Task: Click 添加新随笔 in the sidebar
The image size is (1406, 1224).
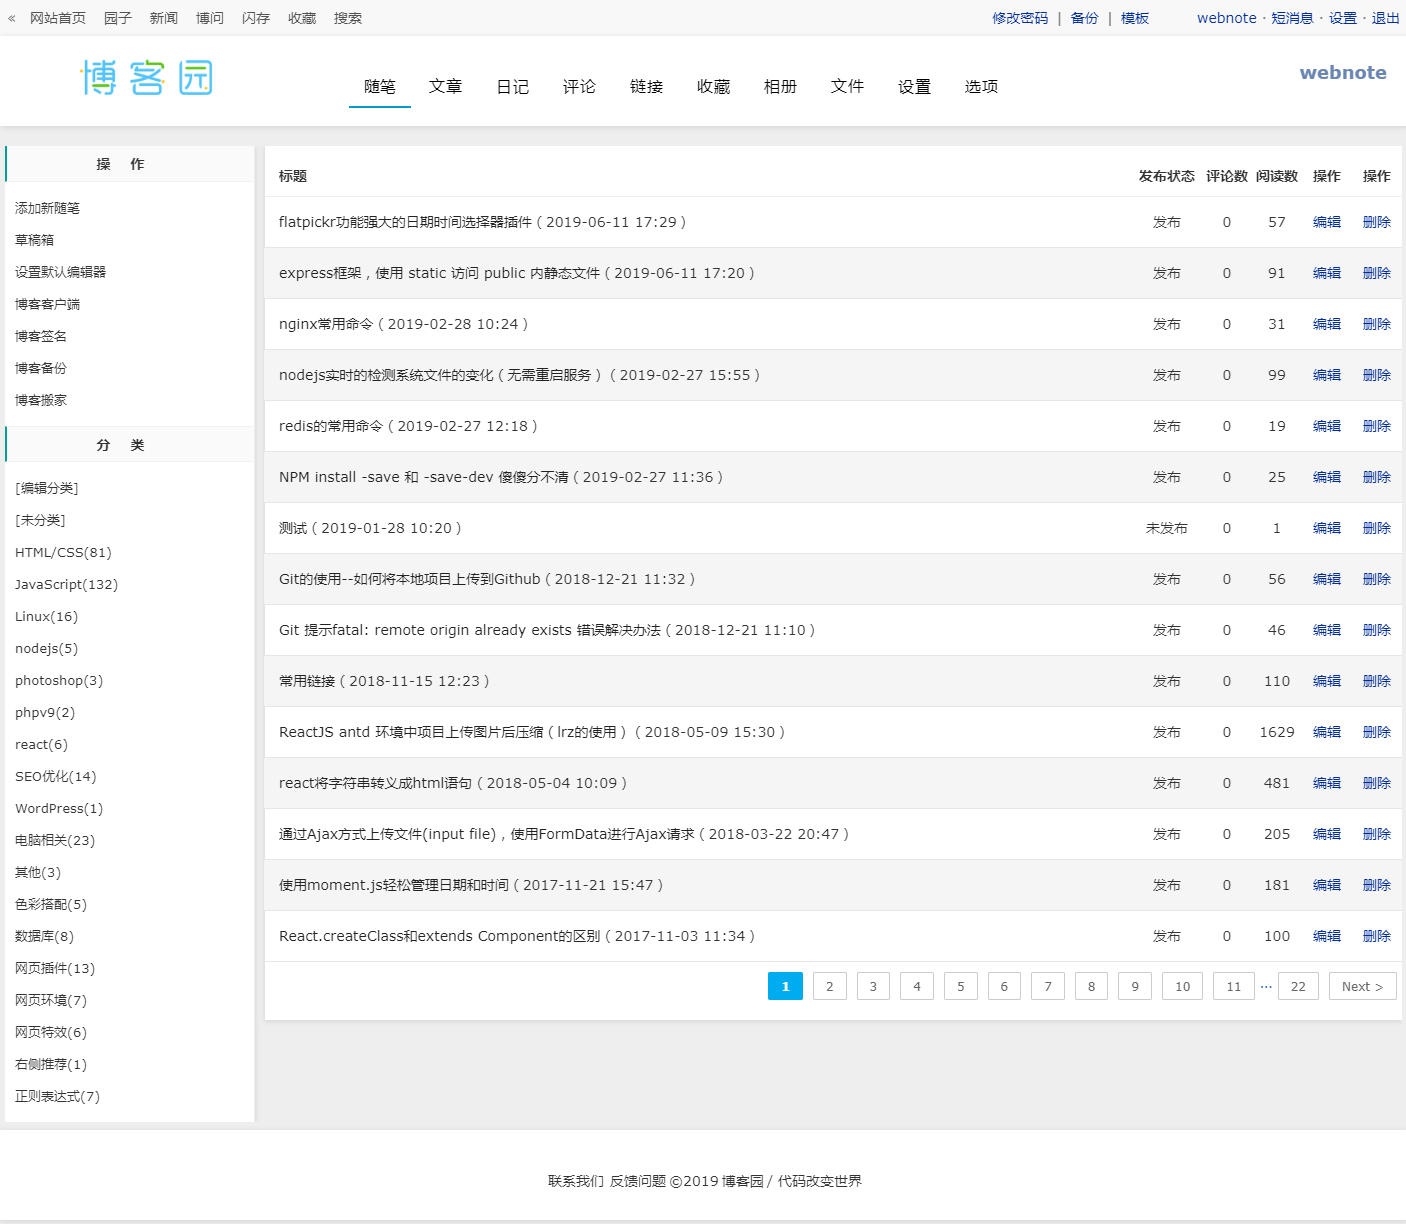Action: tap(48, 208)
